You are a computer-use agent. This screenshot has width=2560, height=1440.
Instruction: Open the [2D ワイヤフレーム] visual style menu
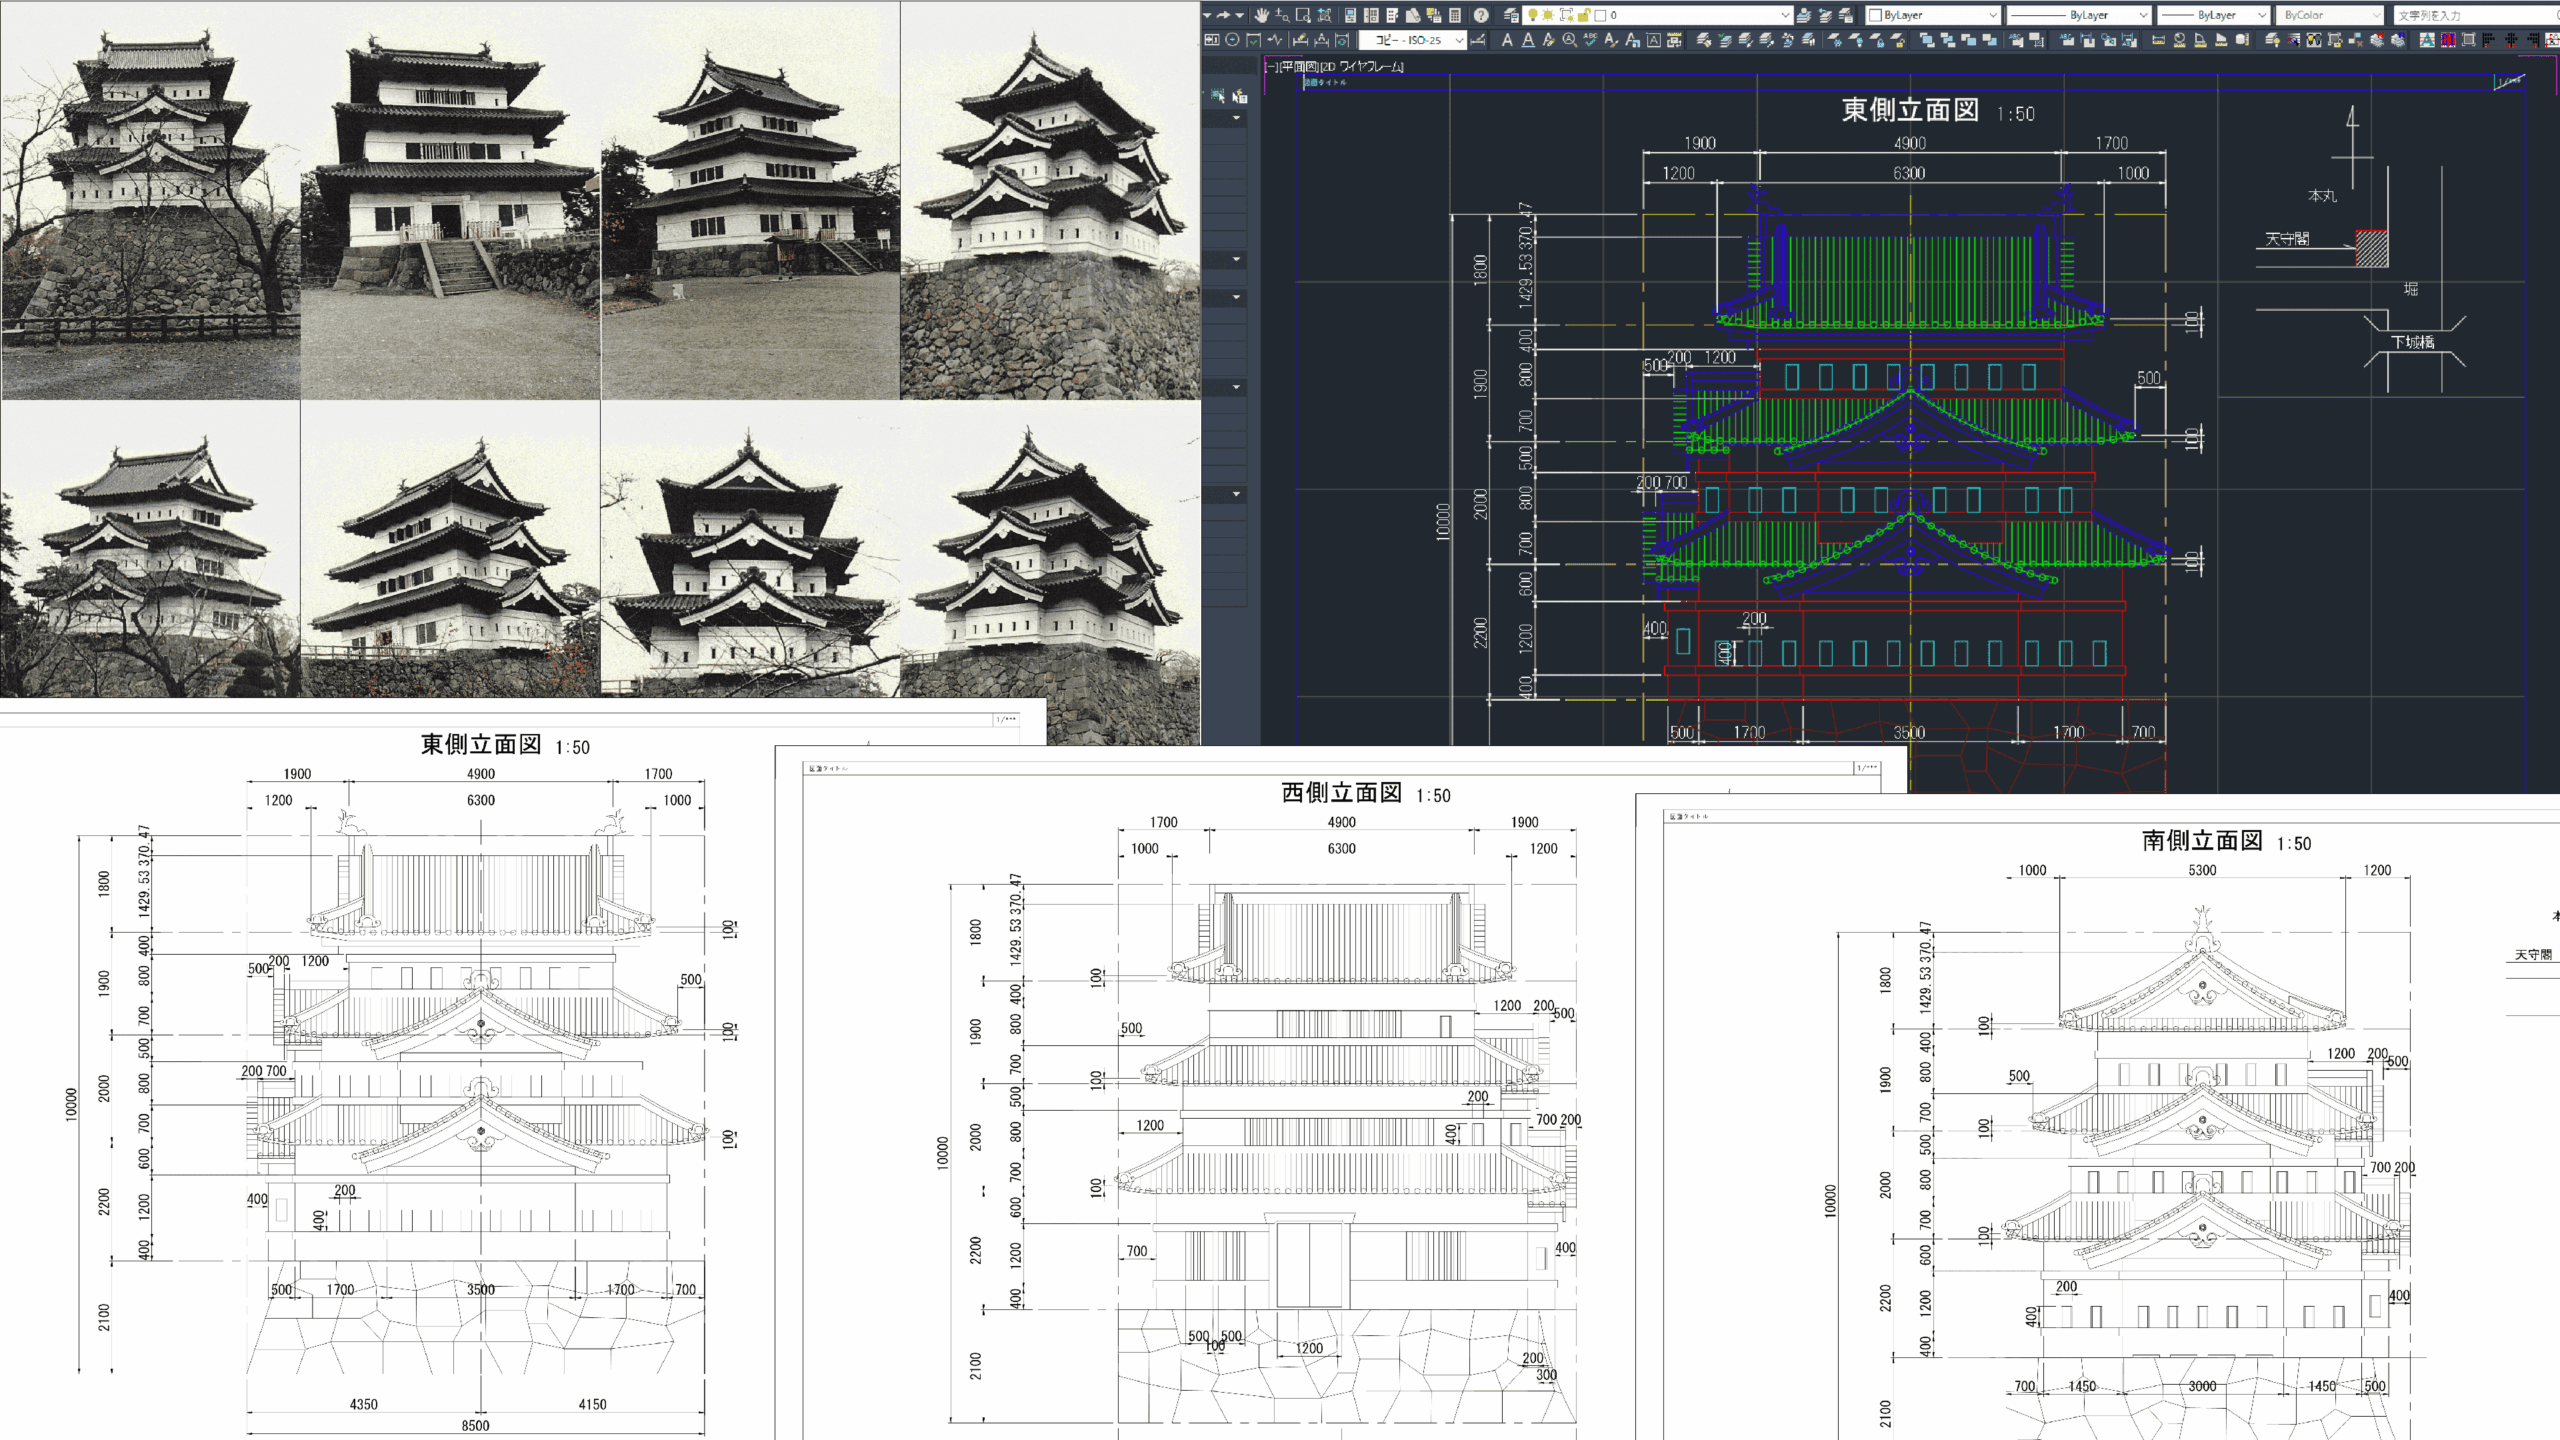1362,67
